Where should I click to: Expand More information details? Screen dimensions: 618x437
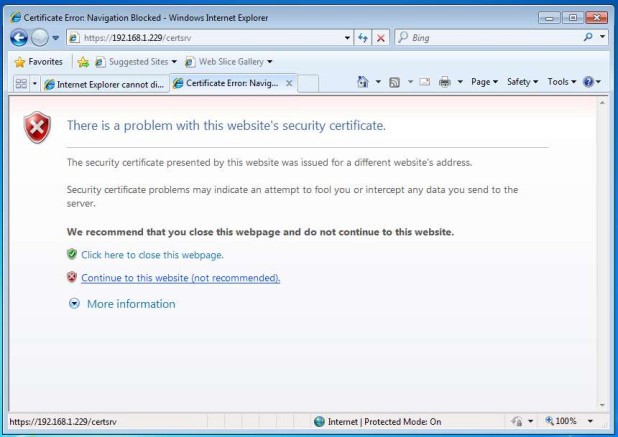tap(131, 304)
